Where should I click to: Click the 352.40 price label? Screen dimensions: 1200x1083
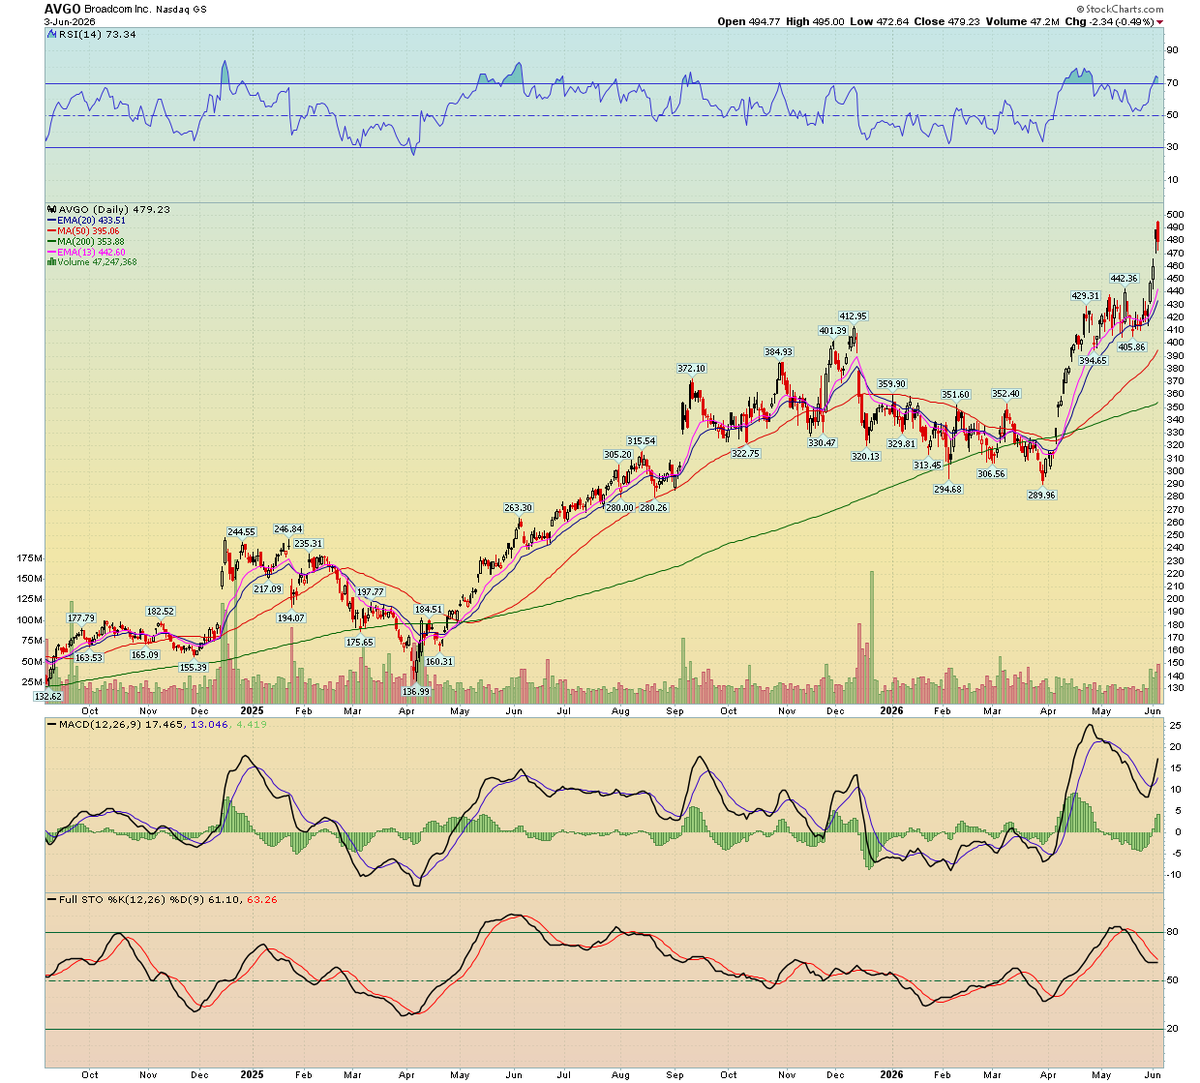point(1005,394)
